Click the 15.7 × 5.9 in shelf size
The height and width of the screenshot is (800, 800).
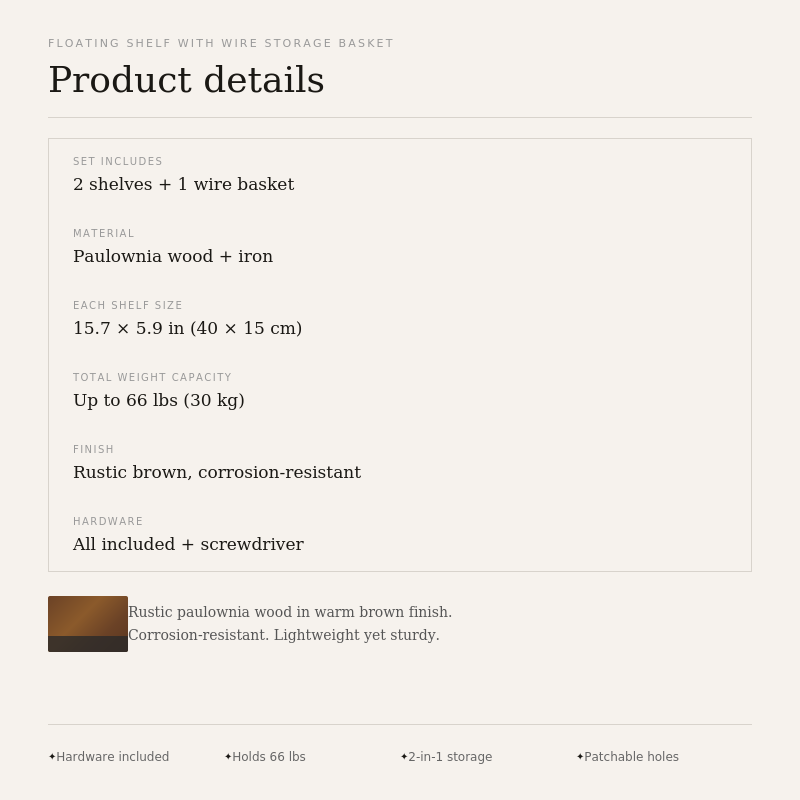tap(188, 328)
